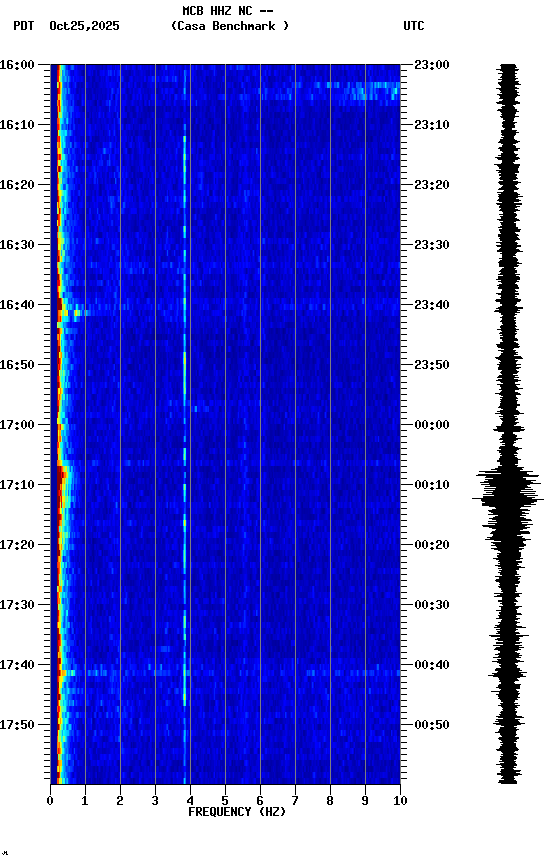
Task: Click the '23:50' UTC time label
Action: 432,365
